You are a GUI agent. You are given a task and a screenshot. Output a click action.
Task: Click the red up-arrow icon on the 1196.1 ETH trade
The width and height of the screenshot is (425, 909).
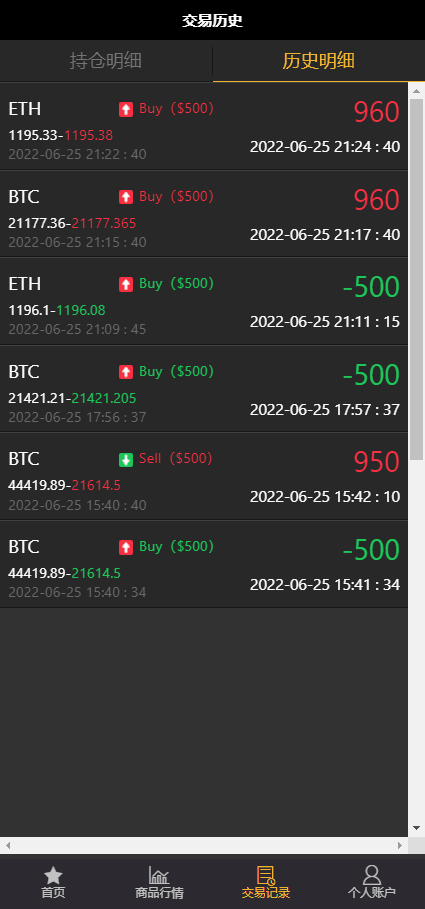(x=126, y=284)
